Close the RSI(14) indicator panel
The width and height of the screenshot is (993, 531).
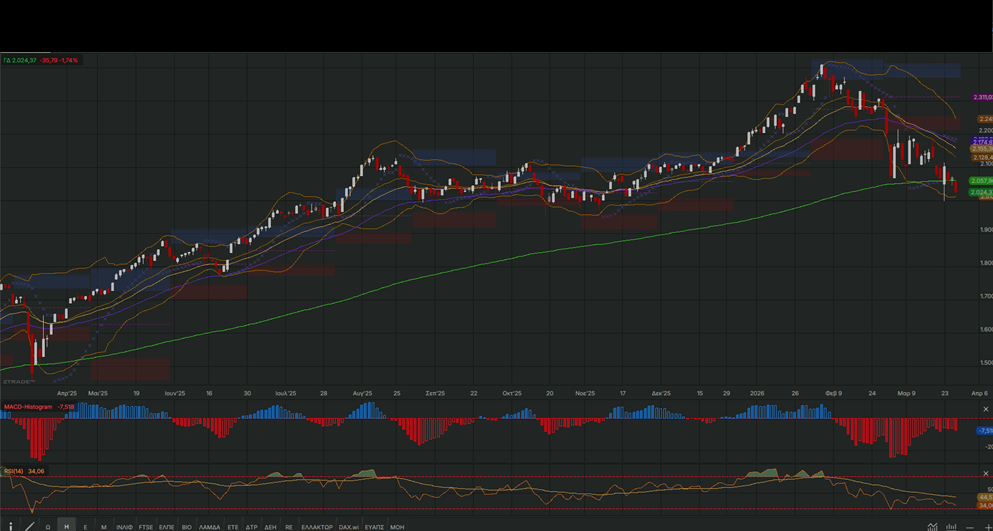click(x=985, y=473)
